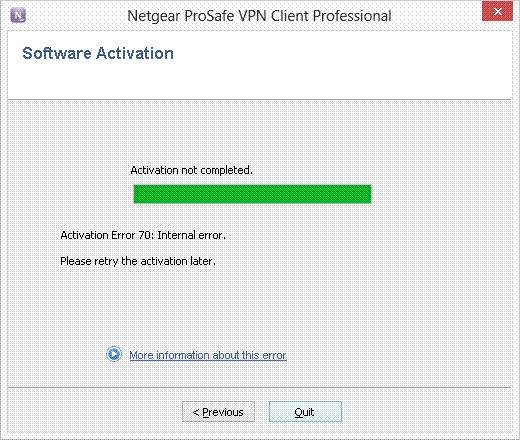Select the Software Activation heading
This screenshot has width=520, height=440.
pyautogui.click(x=98, y=53)
